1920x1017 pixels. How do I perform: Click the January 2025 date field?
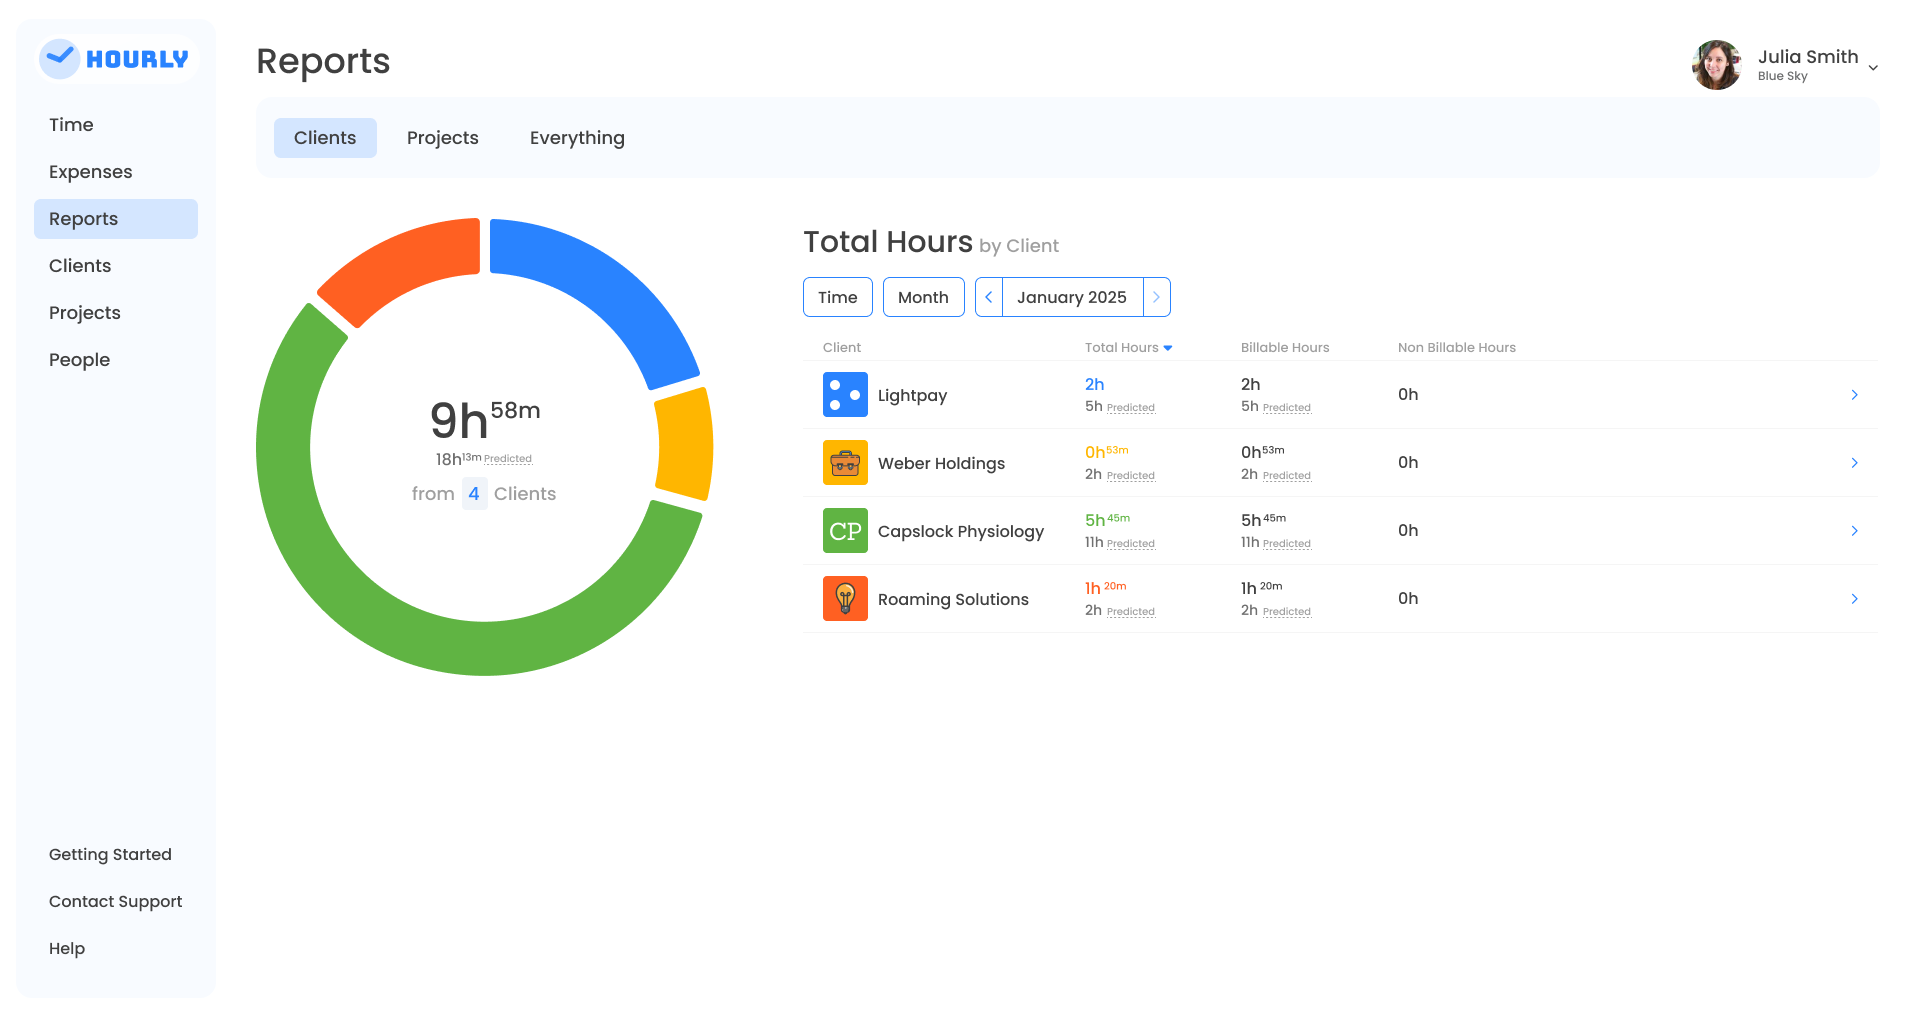(x=1071, y=297)
